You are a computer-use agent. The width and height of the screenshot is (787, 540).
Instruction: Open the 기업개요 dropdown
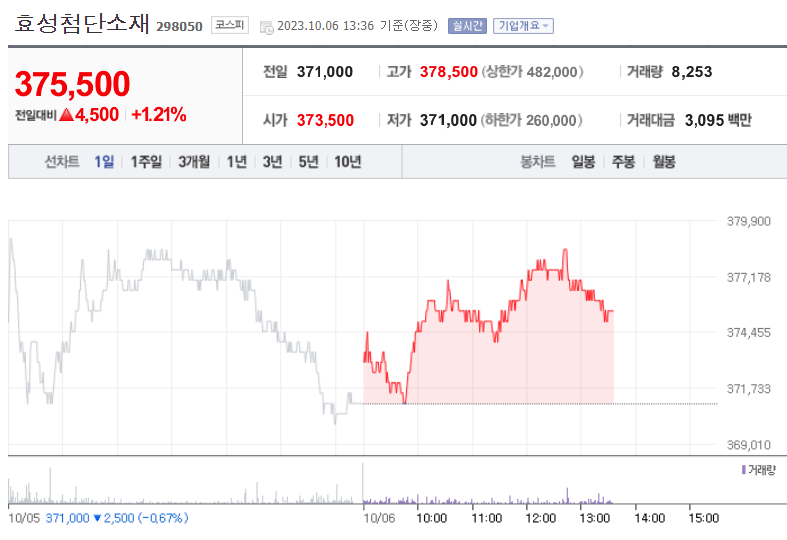[x=523, y=26]
